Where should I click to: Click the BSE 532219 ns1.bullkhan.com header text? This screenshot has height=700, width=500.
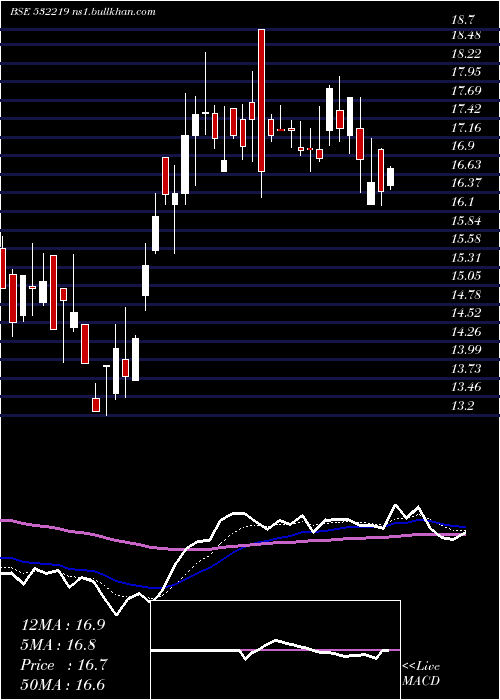click(x=83, y=12)
